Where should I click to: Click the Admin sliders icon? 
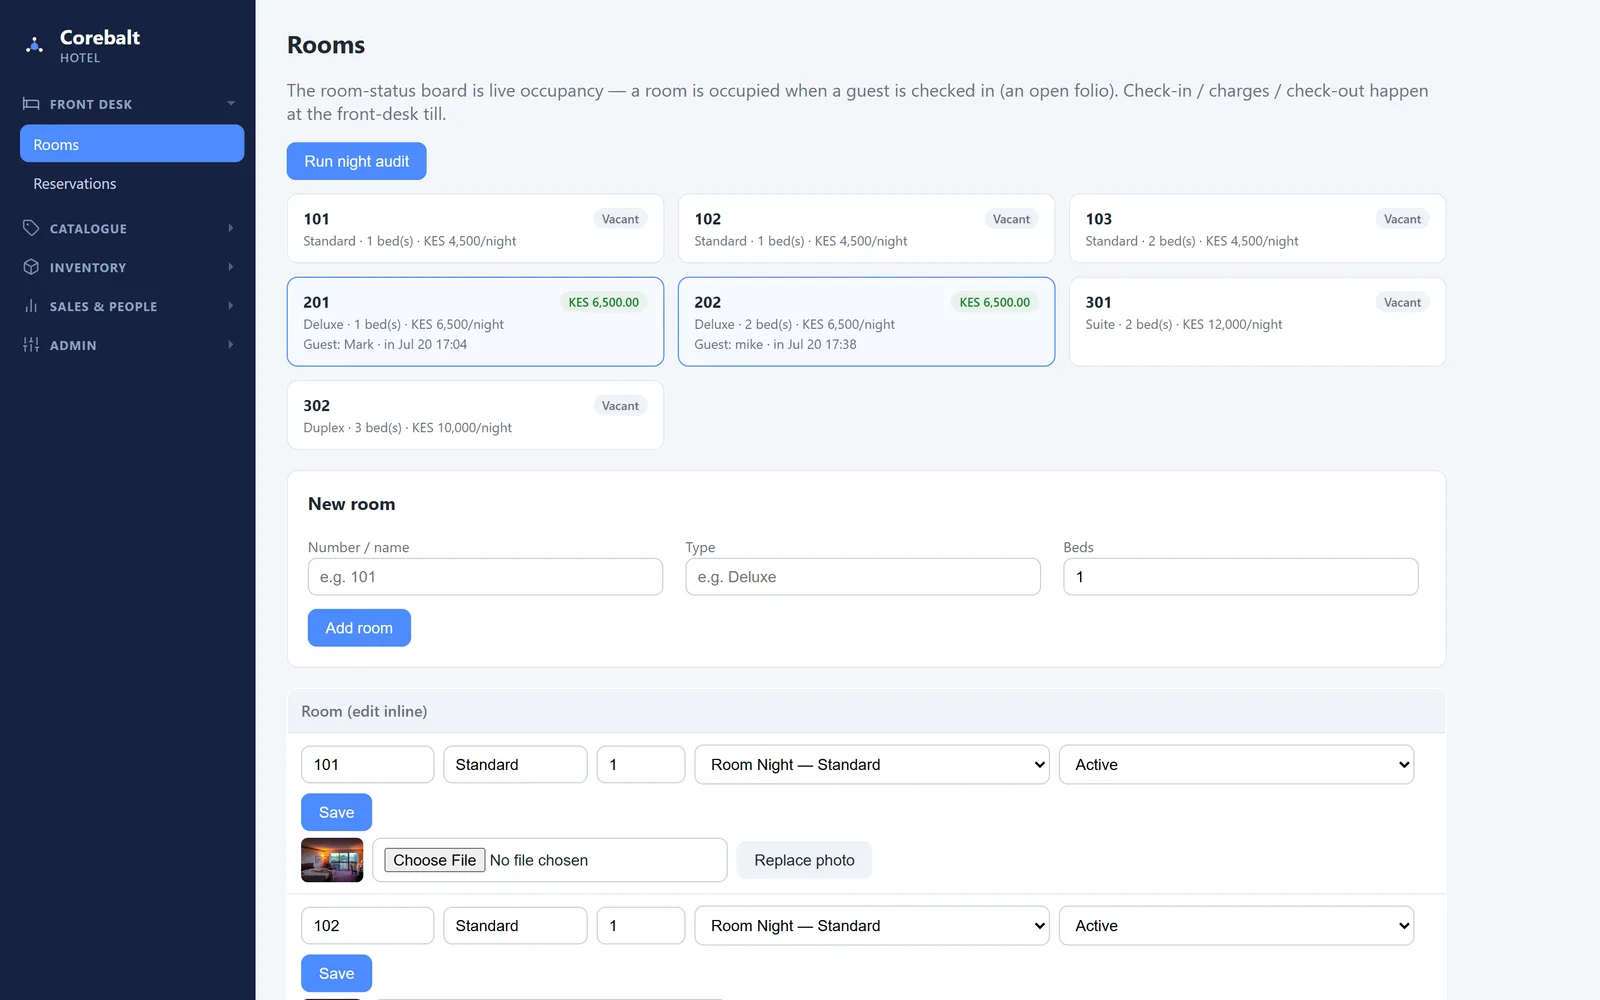(x=31, y=345)
